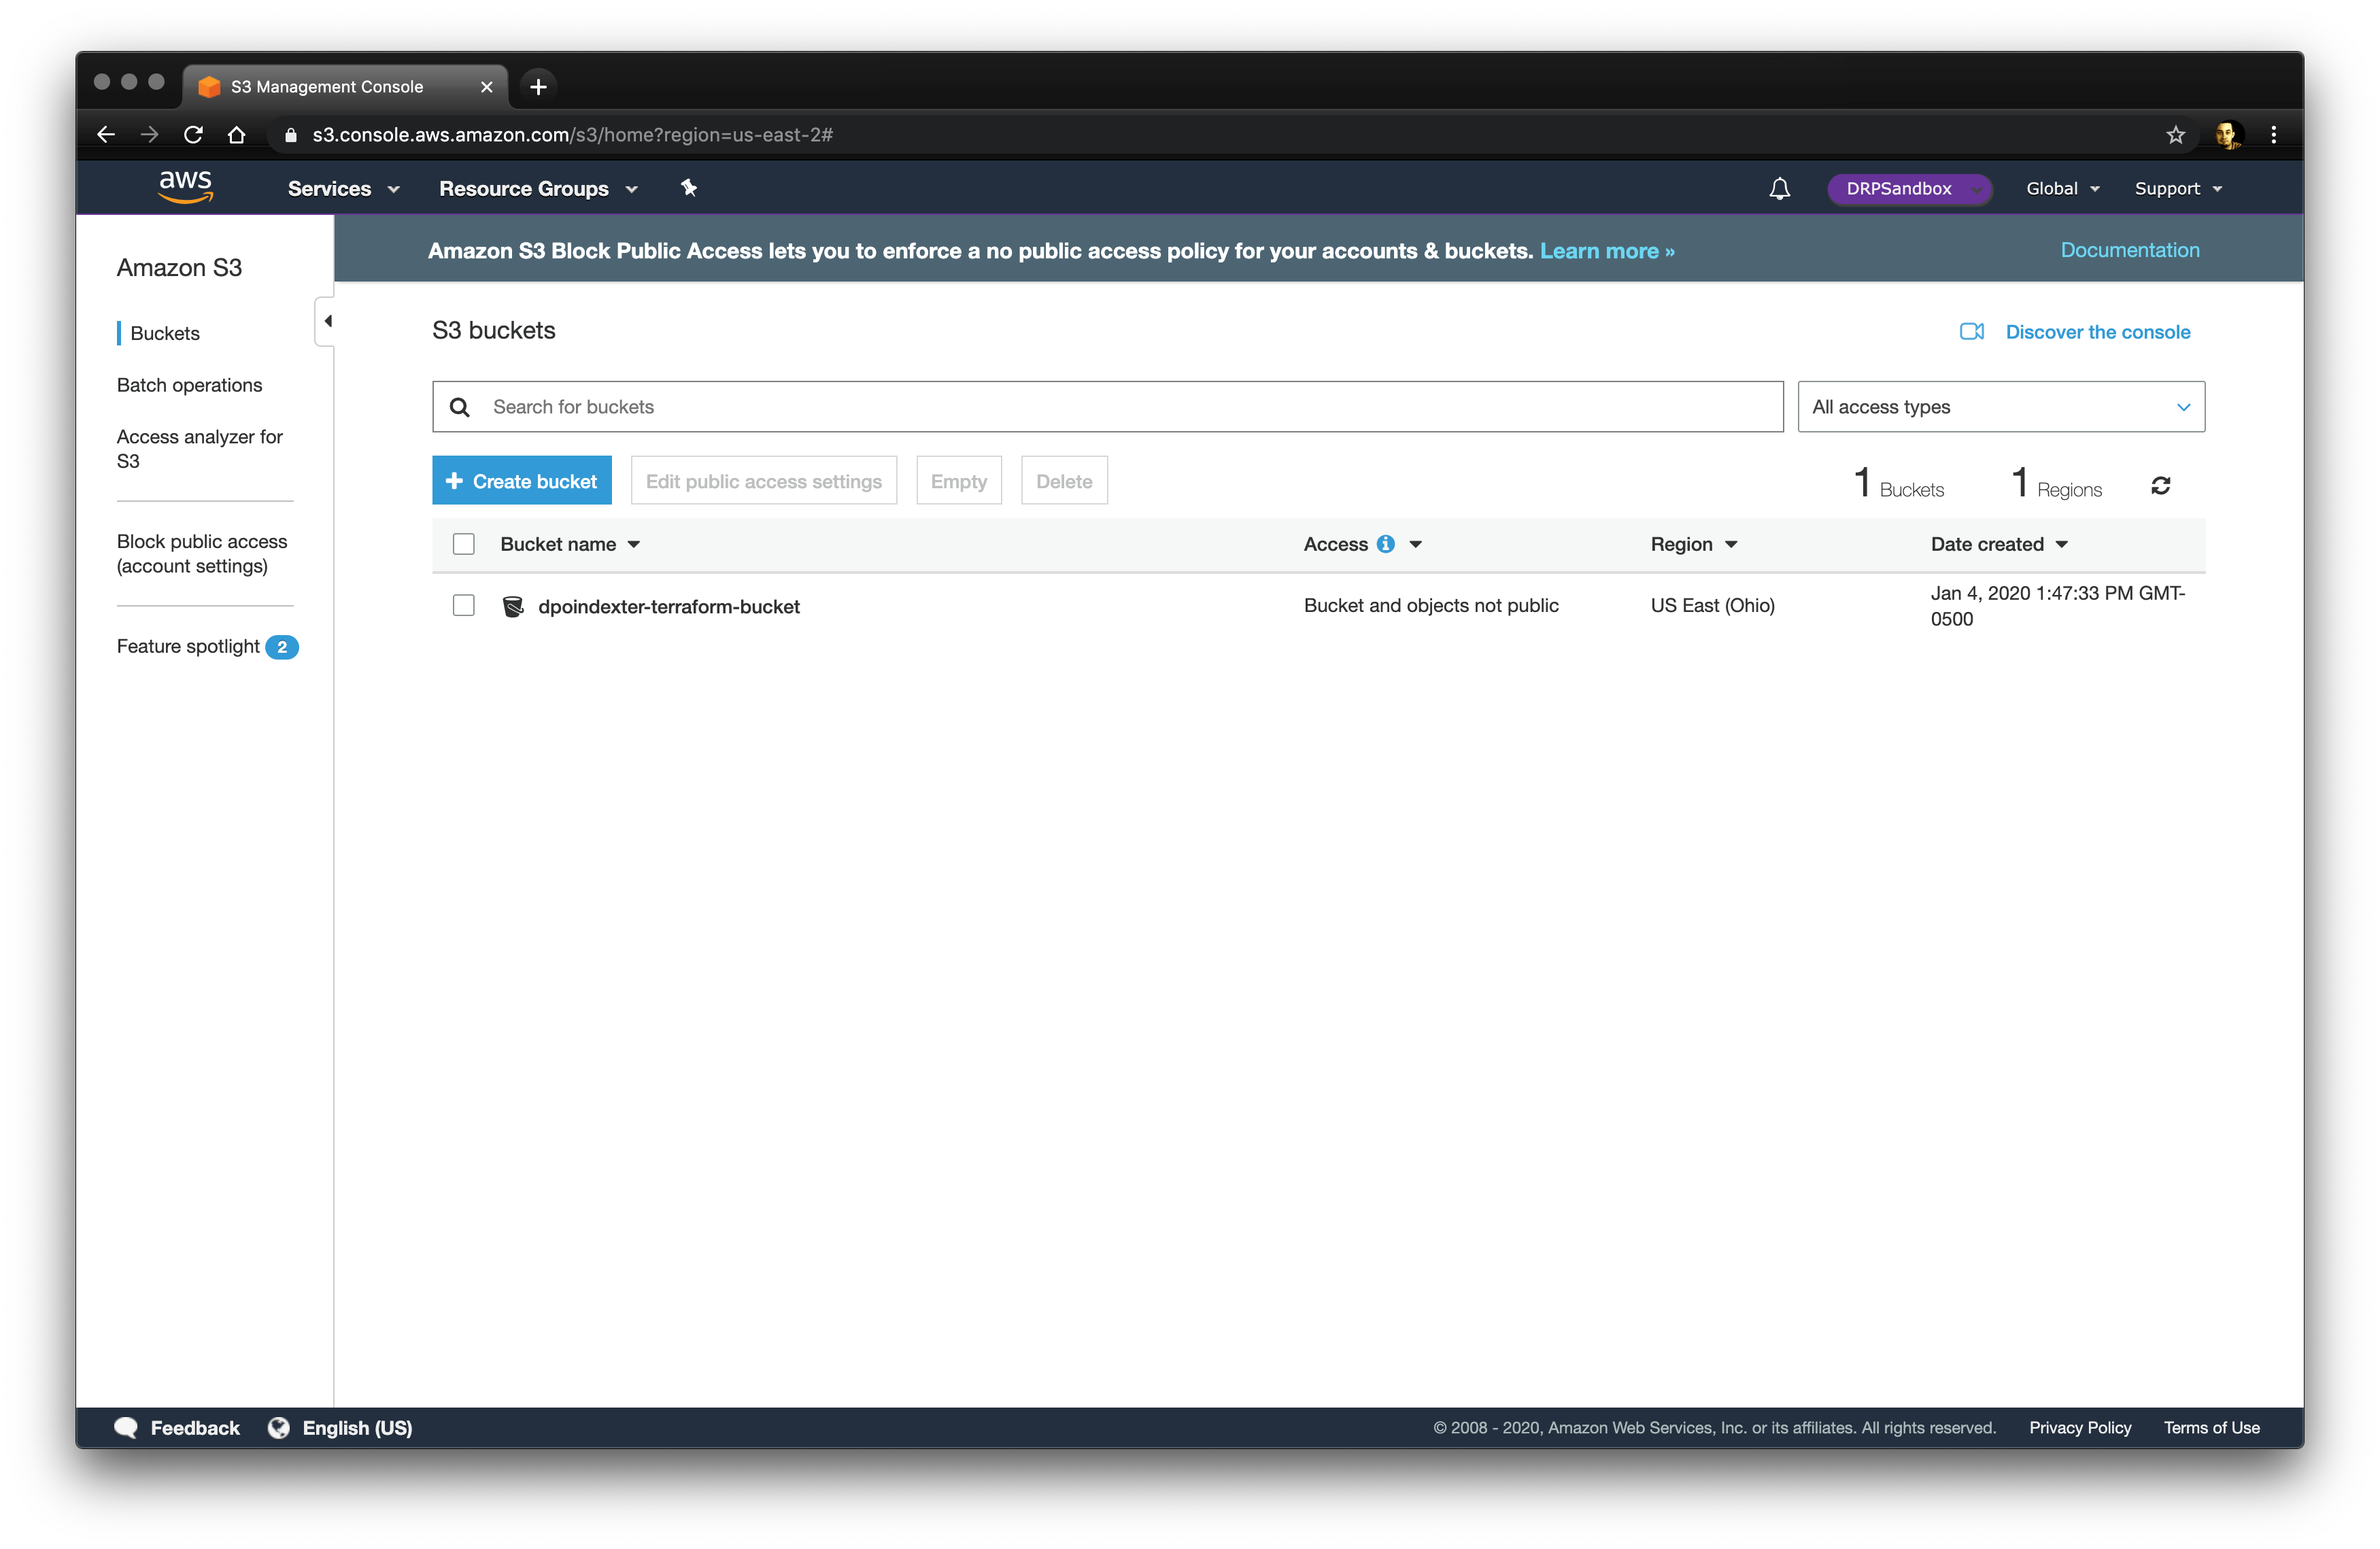Open the Learn more link in banner
Viewport: 2380px width, 1549px height.
coord(1606,251)
